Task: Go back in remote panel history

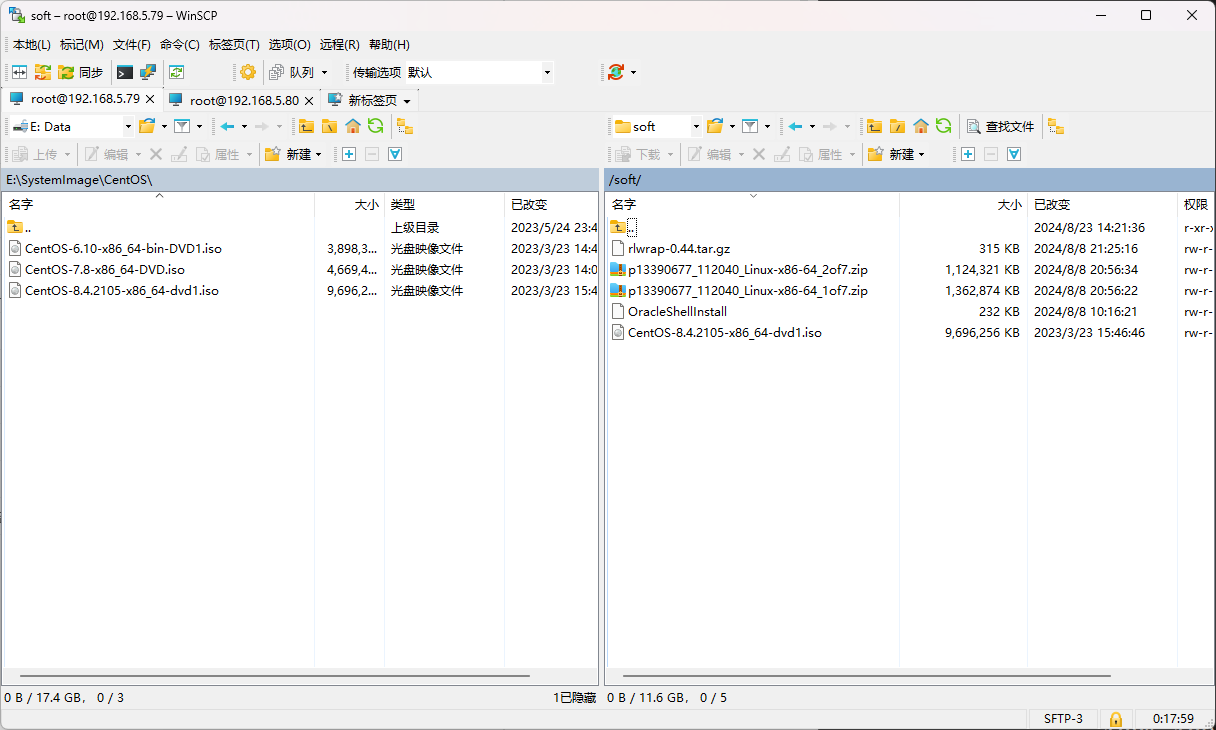Action: [796, 126]
